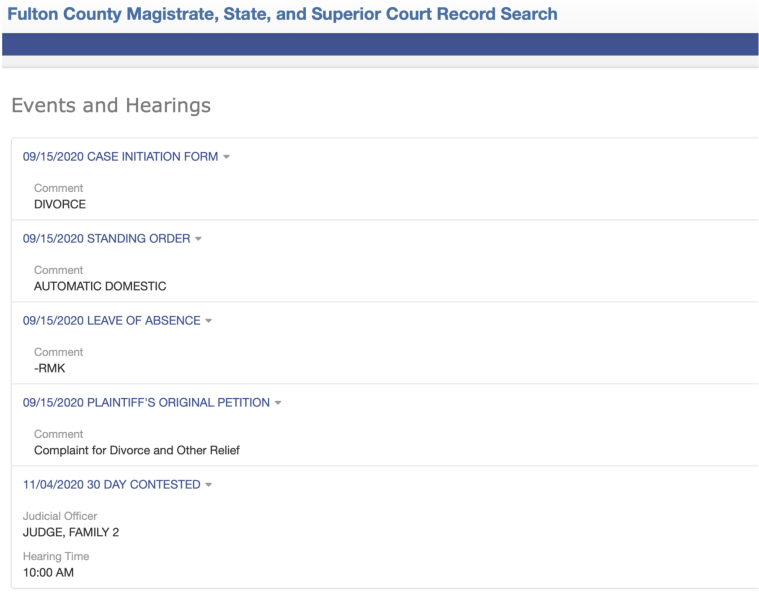Open the 11/04/2020 30 DAY CONTESTED hearing

pyautogui.click(x=111, y=485)
